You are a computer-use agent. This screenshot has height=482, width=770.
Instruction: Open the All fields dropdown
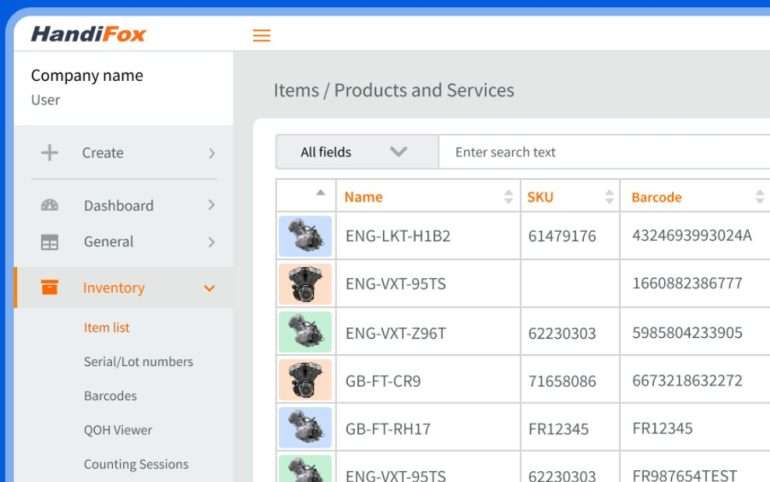click(357, 152)
